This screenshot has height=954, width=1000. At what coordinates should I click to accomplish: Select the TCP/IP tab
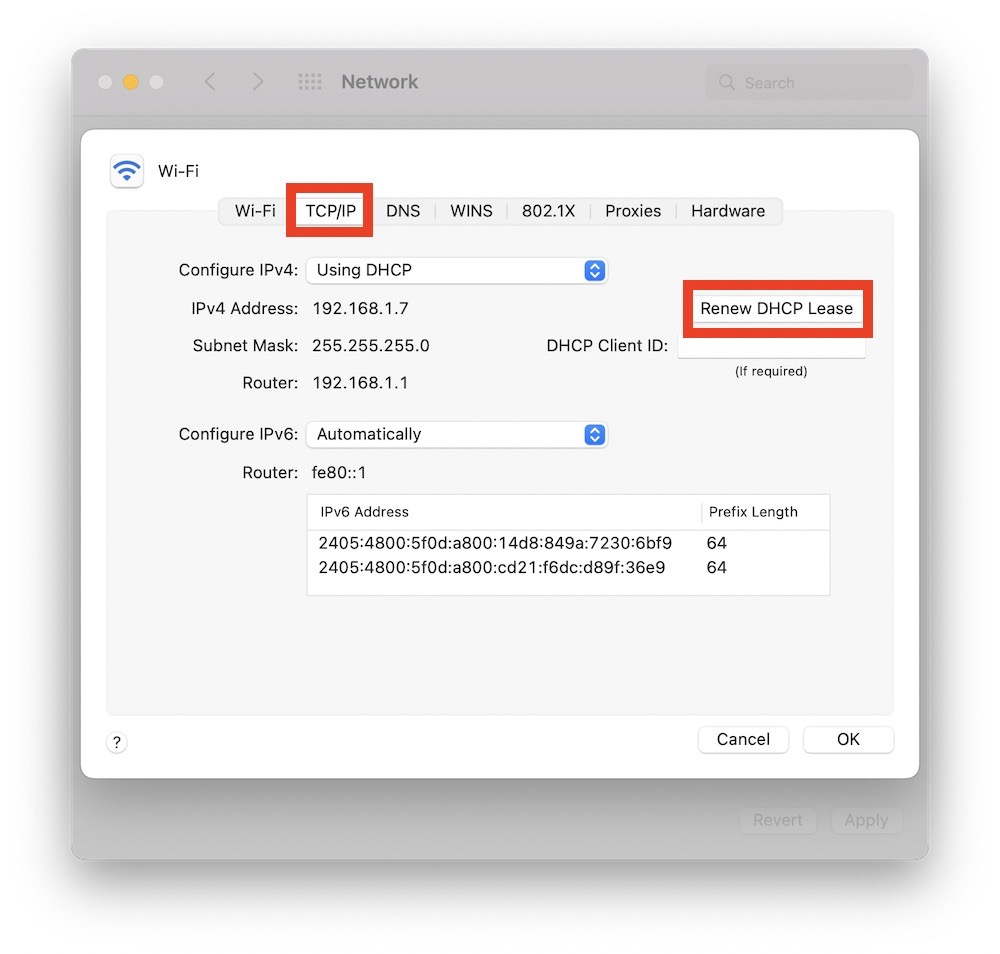[330, 211]
